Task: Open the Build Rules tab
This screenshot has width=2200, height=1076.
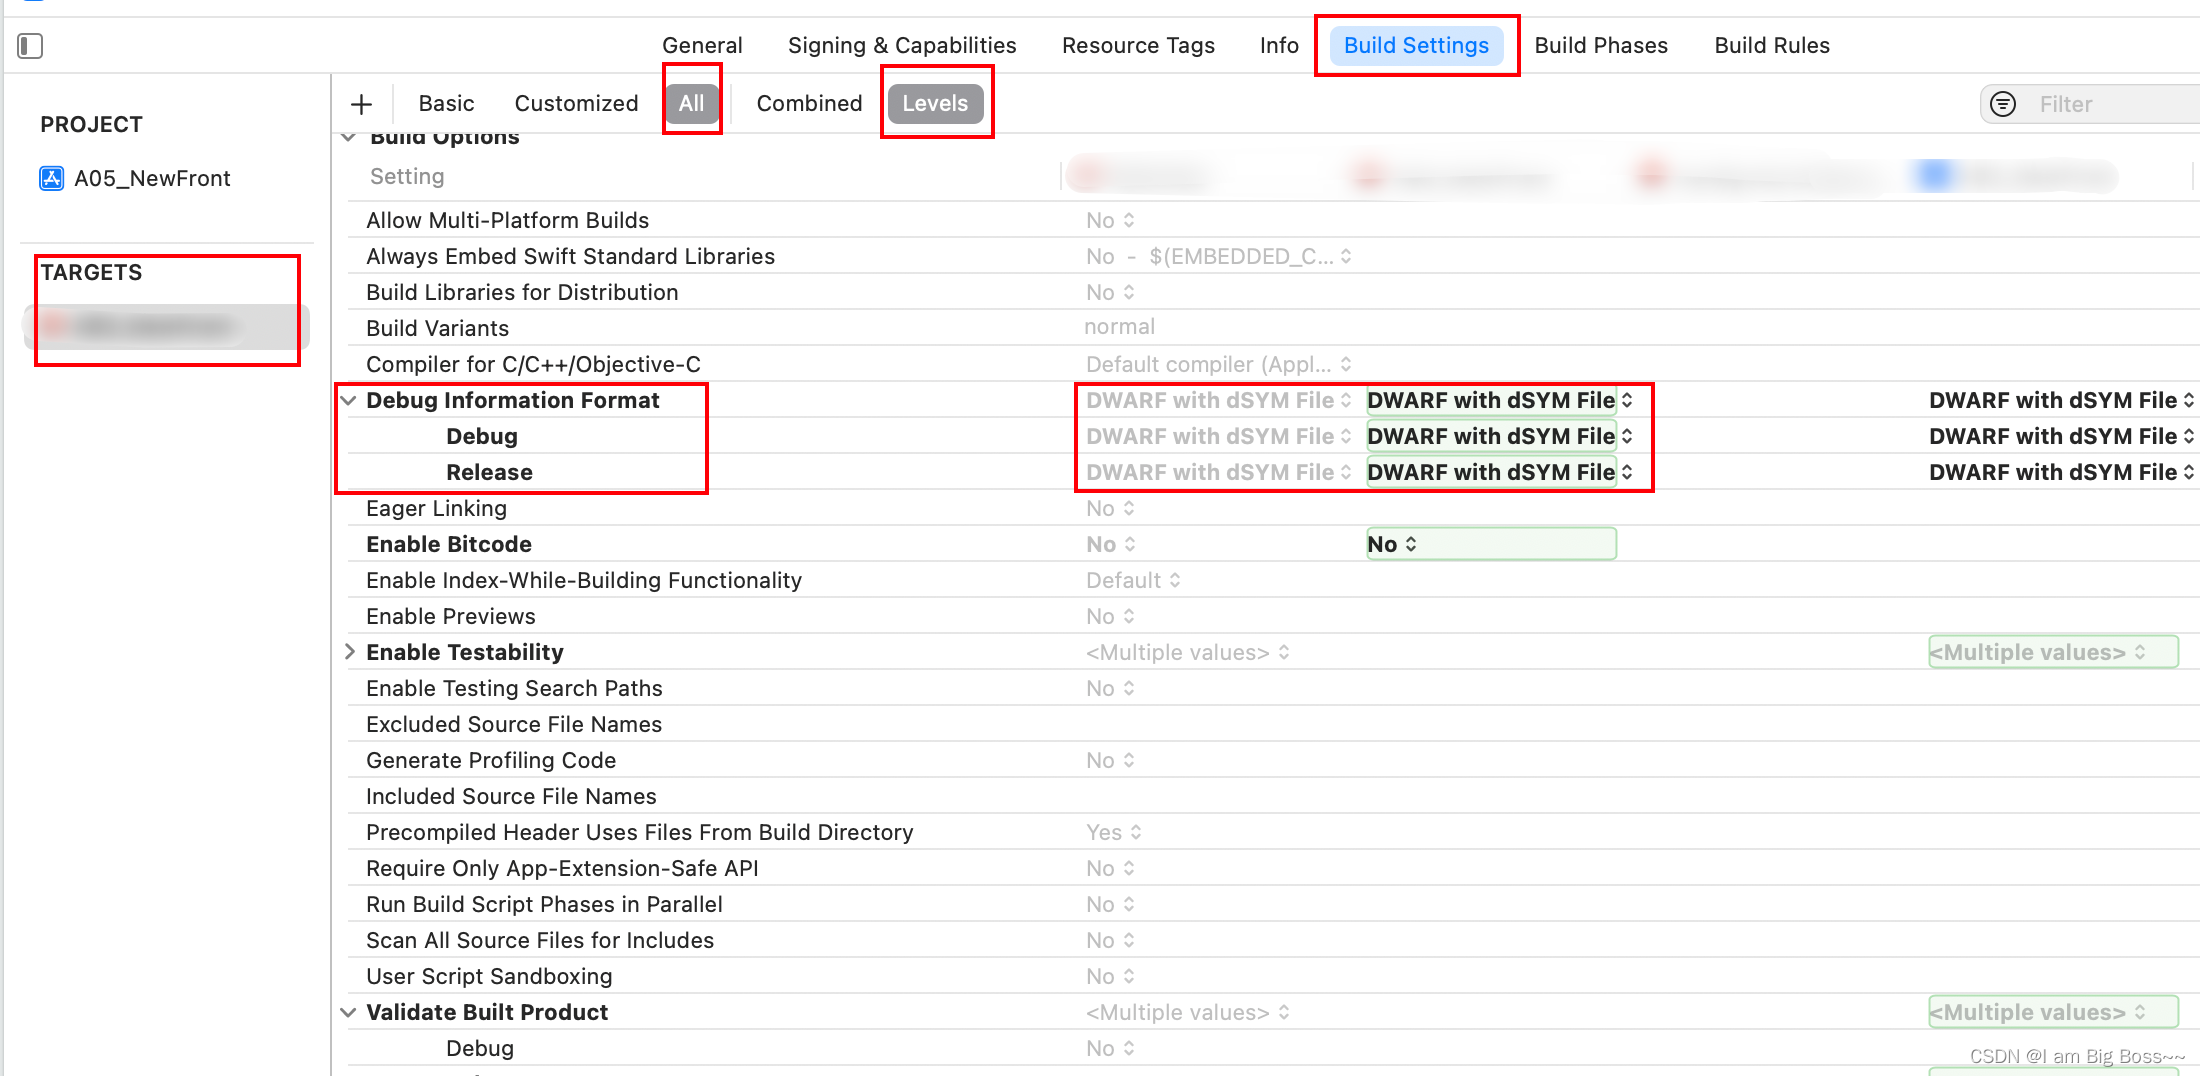Action: [1772, 46]
